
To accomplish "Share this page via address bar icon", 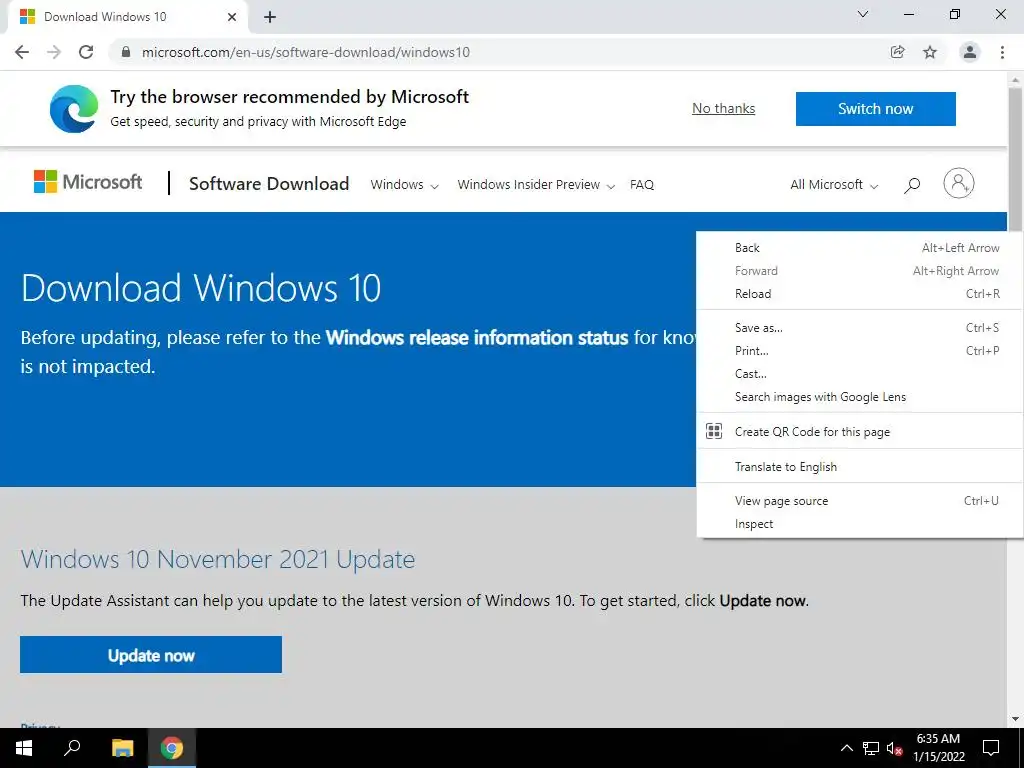I will [x=897, y=52].
